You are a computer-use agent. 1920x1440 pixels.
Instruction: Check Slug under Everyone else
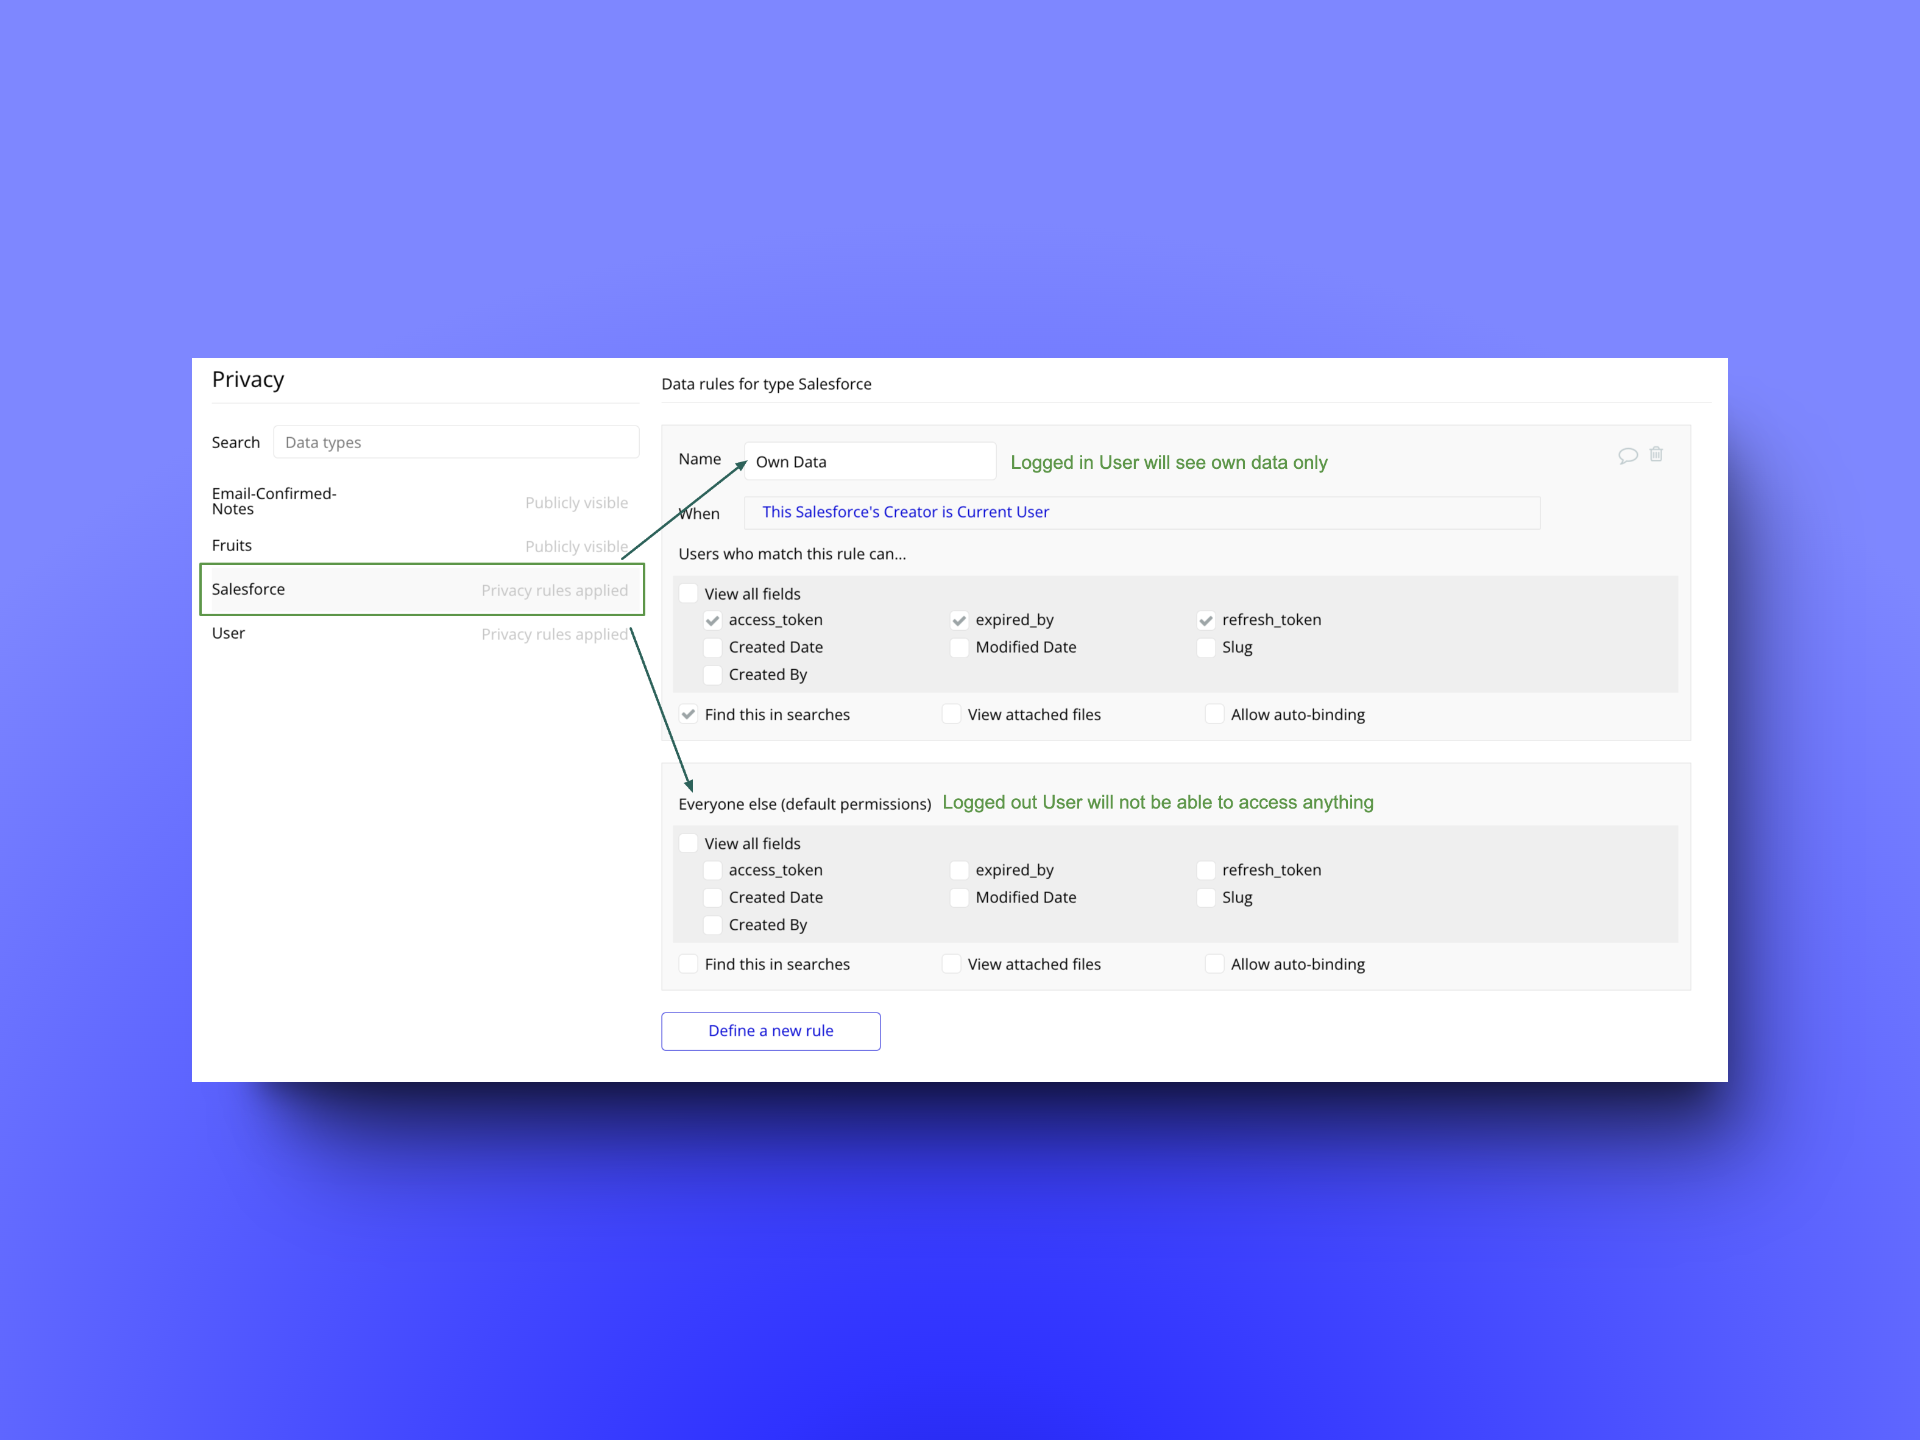[x=1206, y=897]
